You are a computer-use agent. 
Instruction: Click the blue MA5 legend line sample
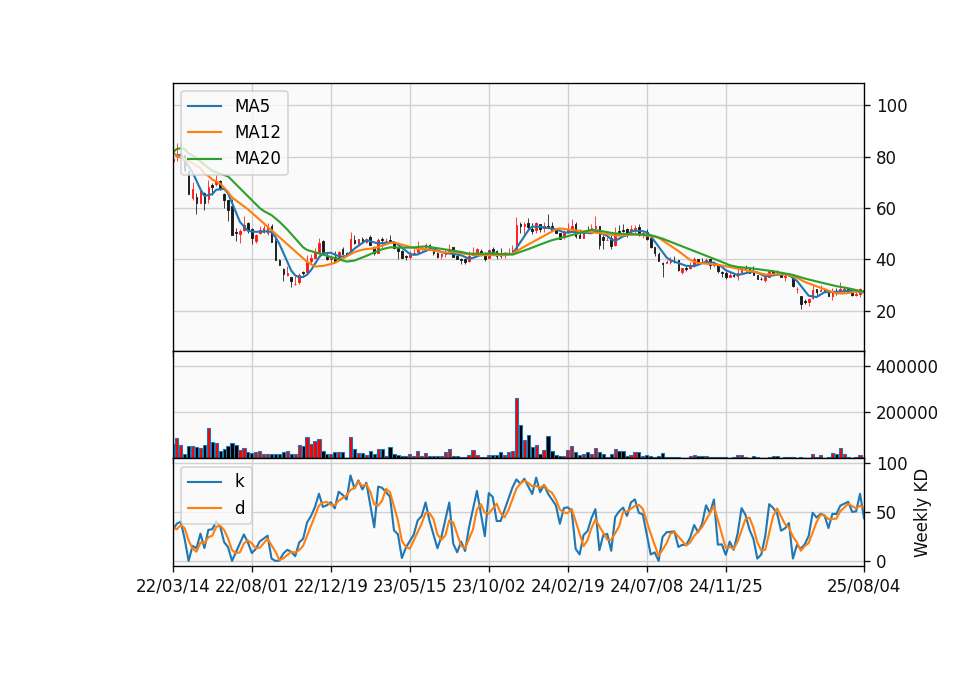click(204, 106)
